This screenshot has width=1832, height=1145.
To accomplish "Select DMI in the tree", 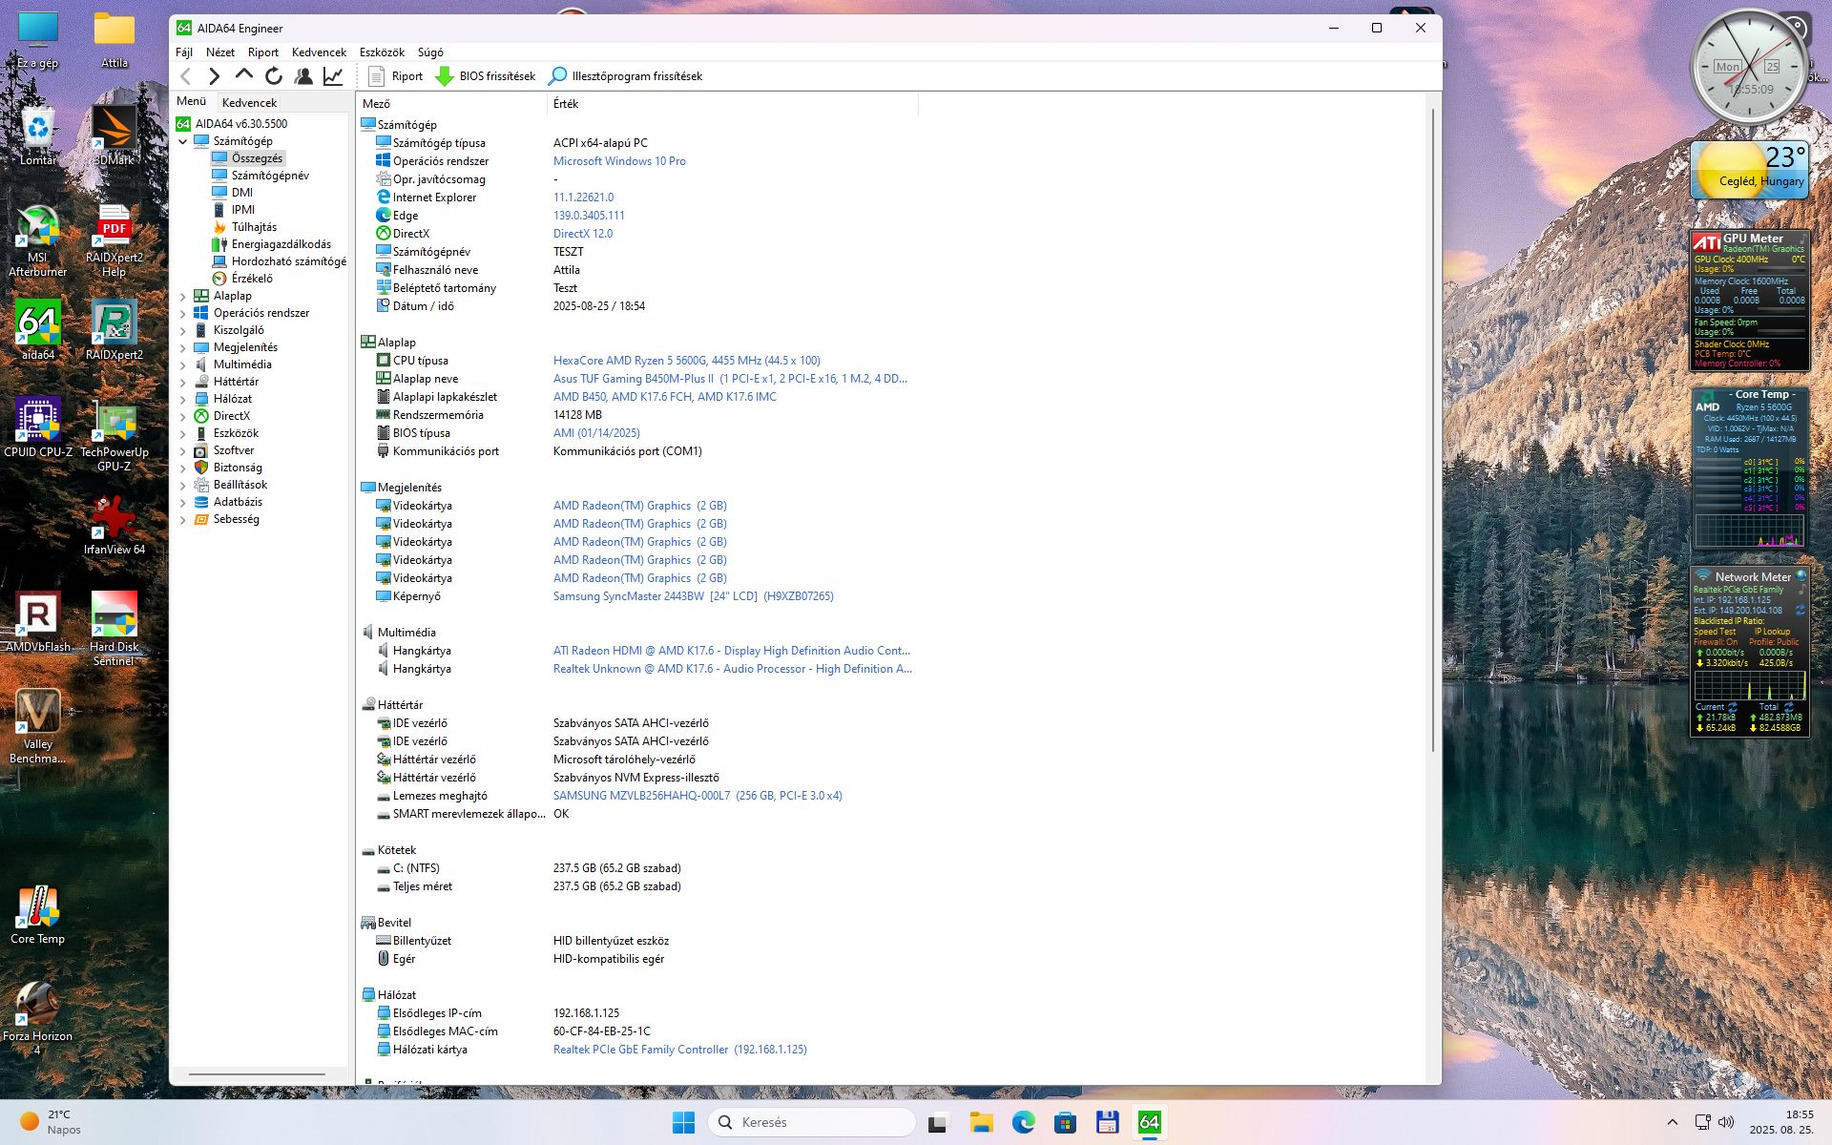I will tap(242, 192).
